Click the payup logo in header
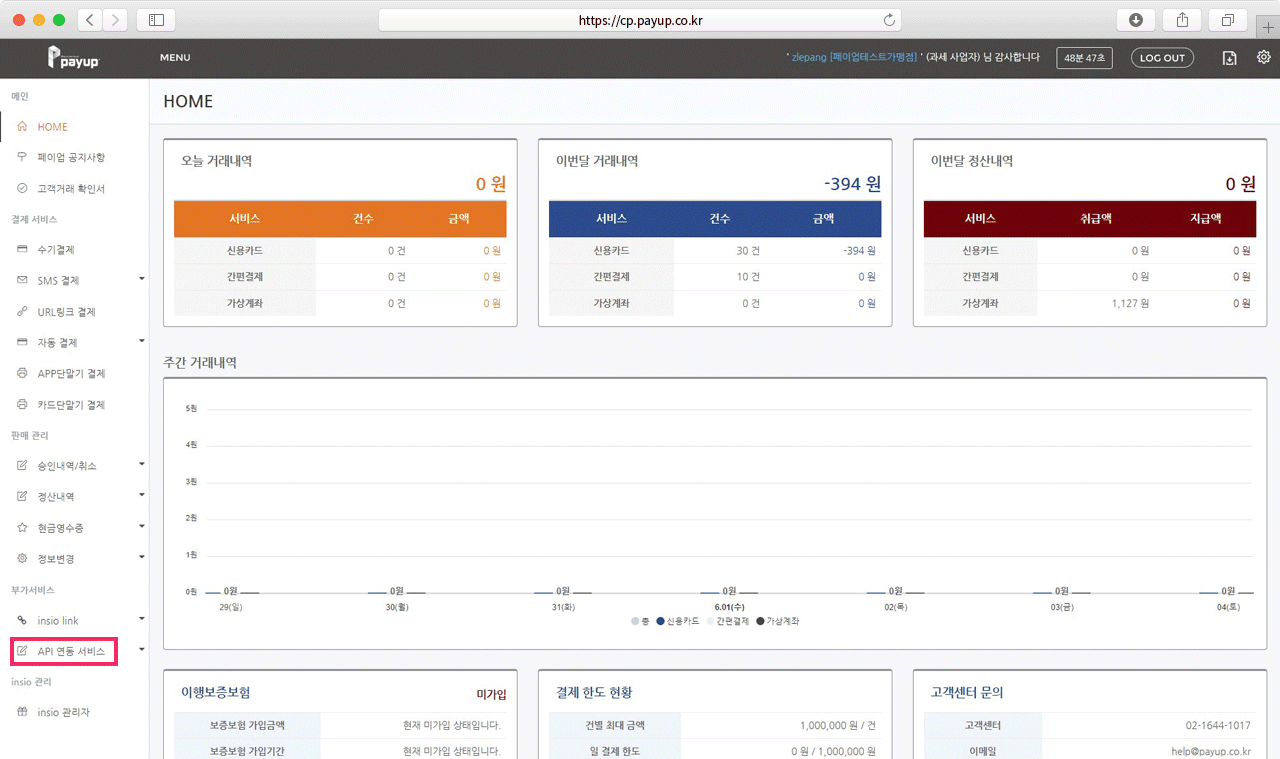1280x759 pixels. coord(74,58)
